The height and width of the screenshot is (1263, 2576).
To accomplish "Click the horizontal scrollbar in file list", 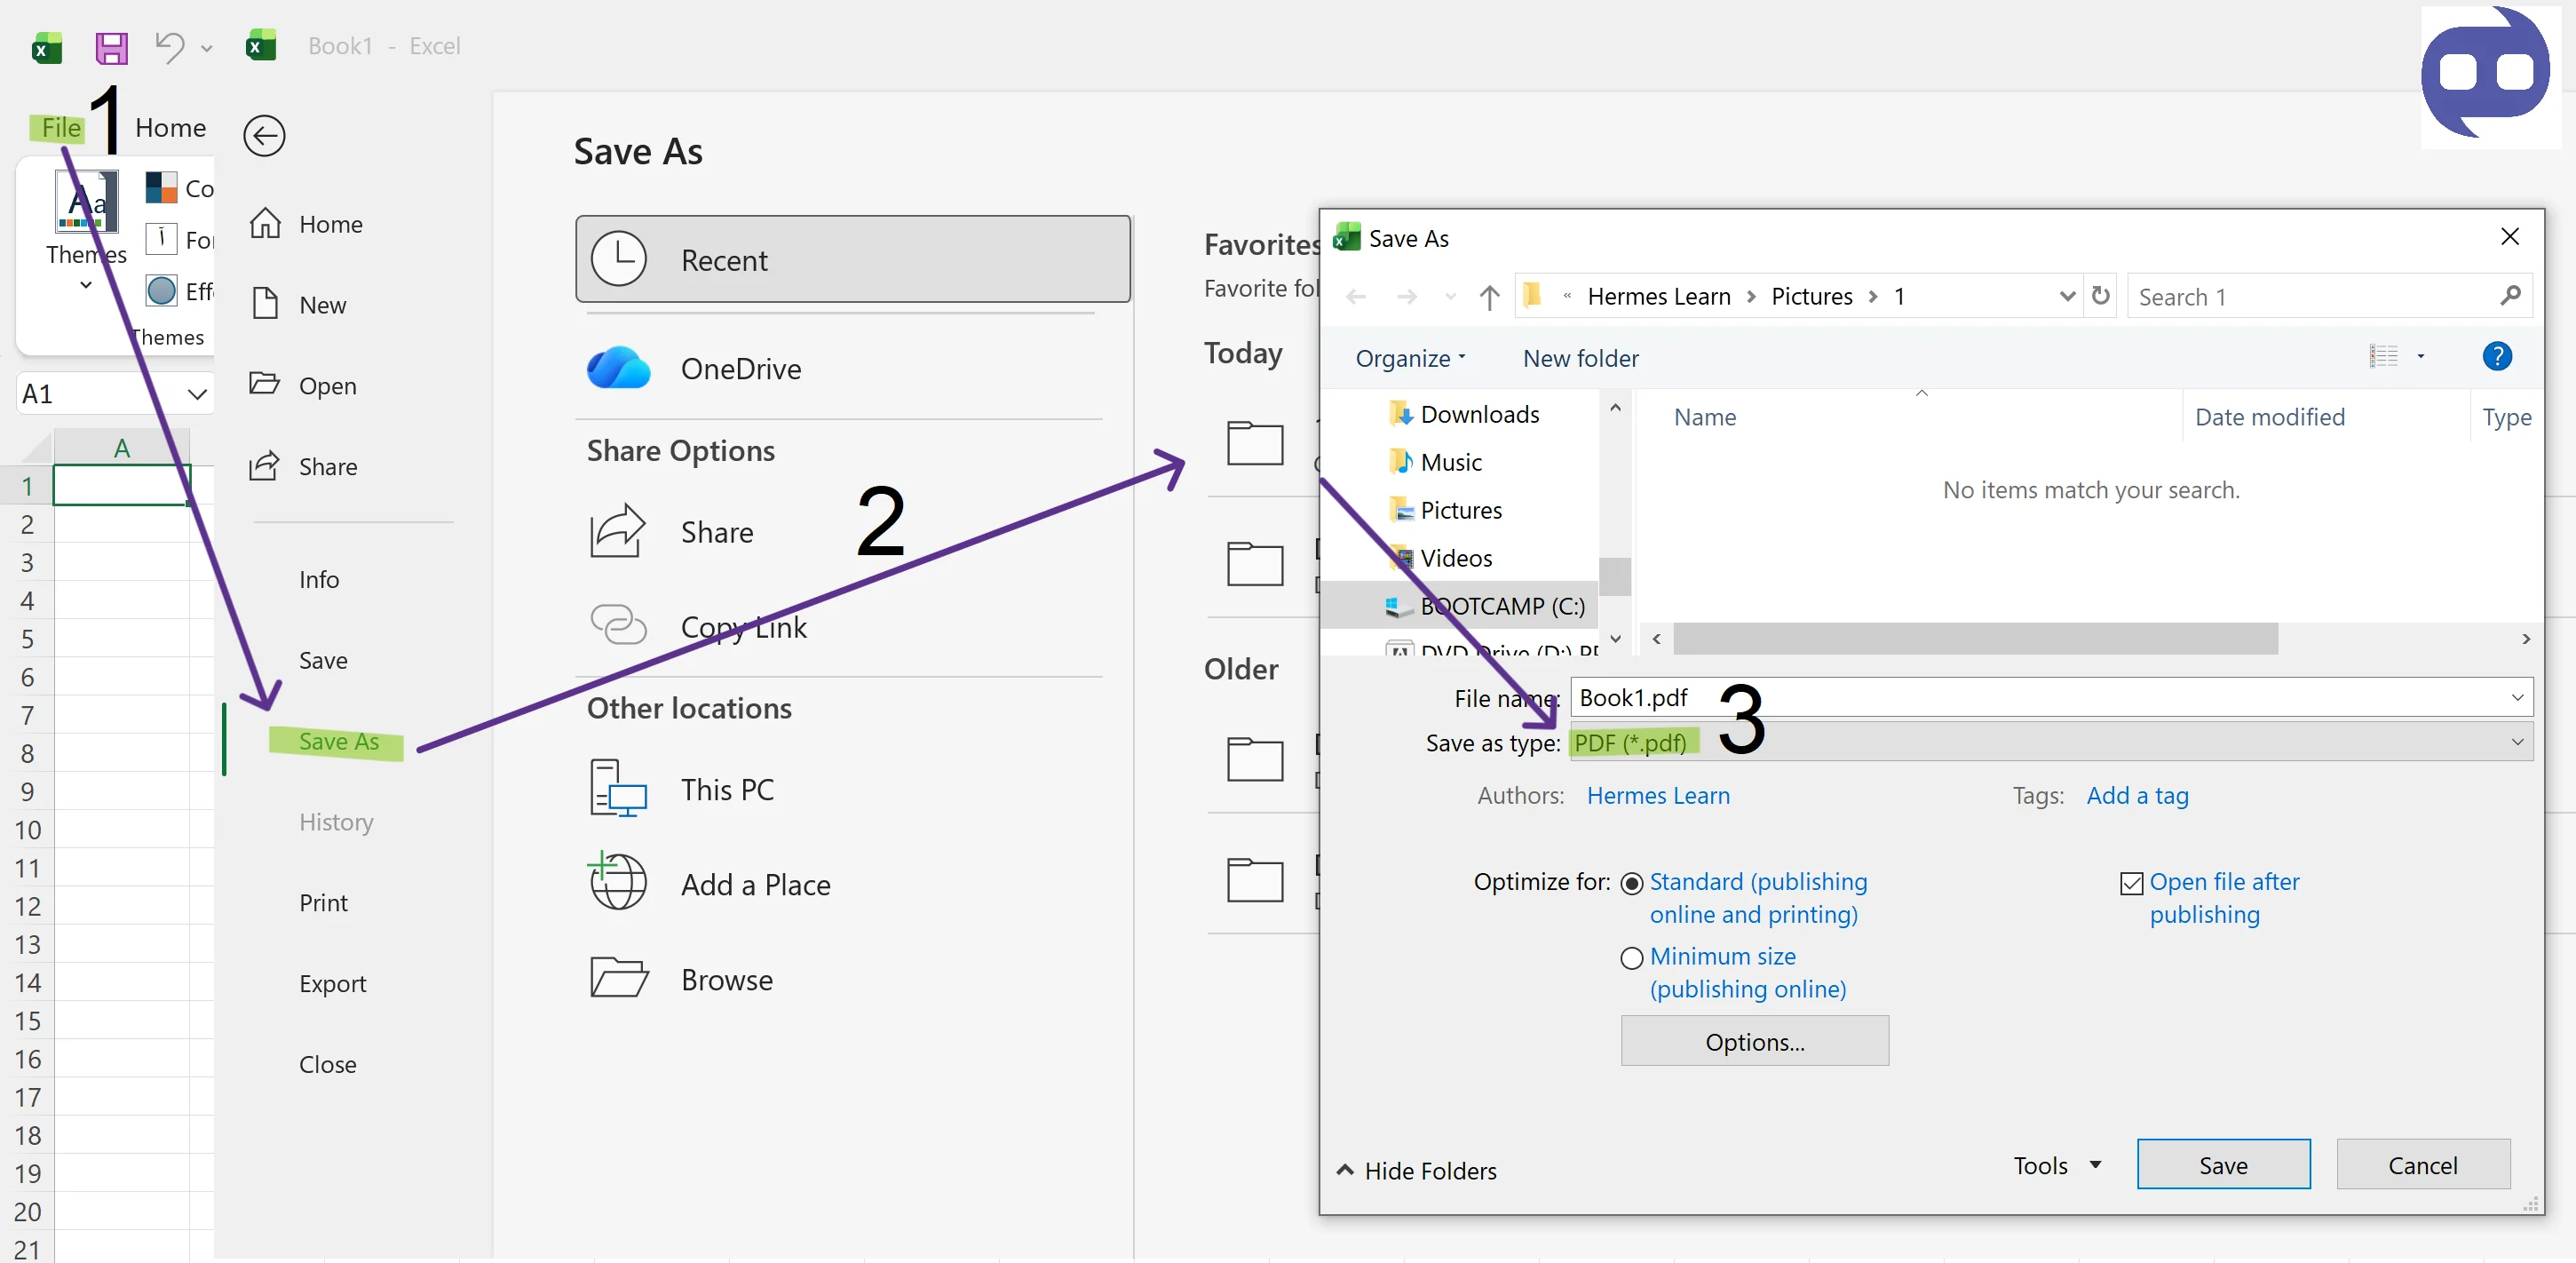I will point(1975,638).
